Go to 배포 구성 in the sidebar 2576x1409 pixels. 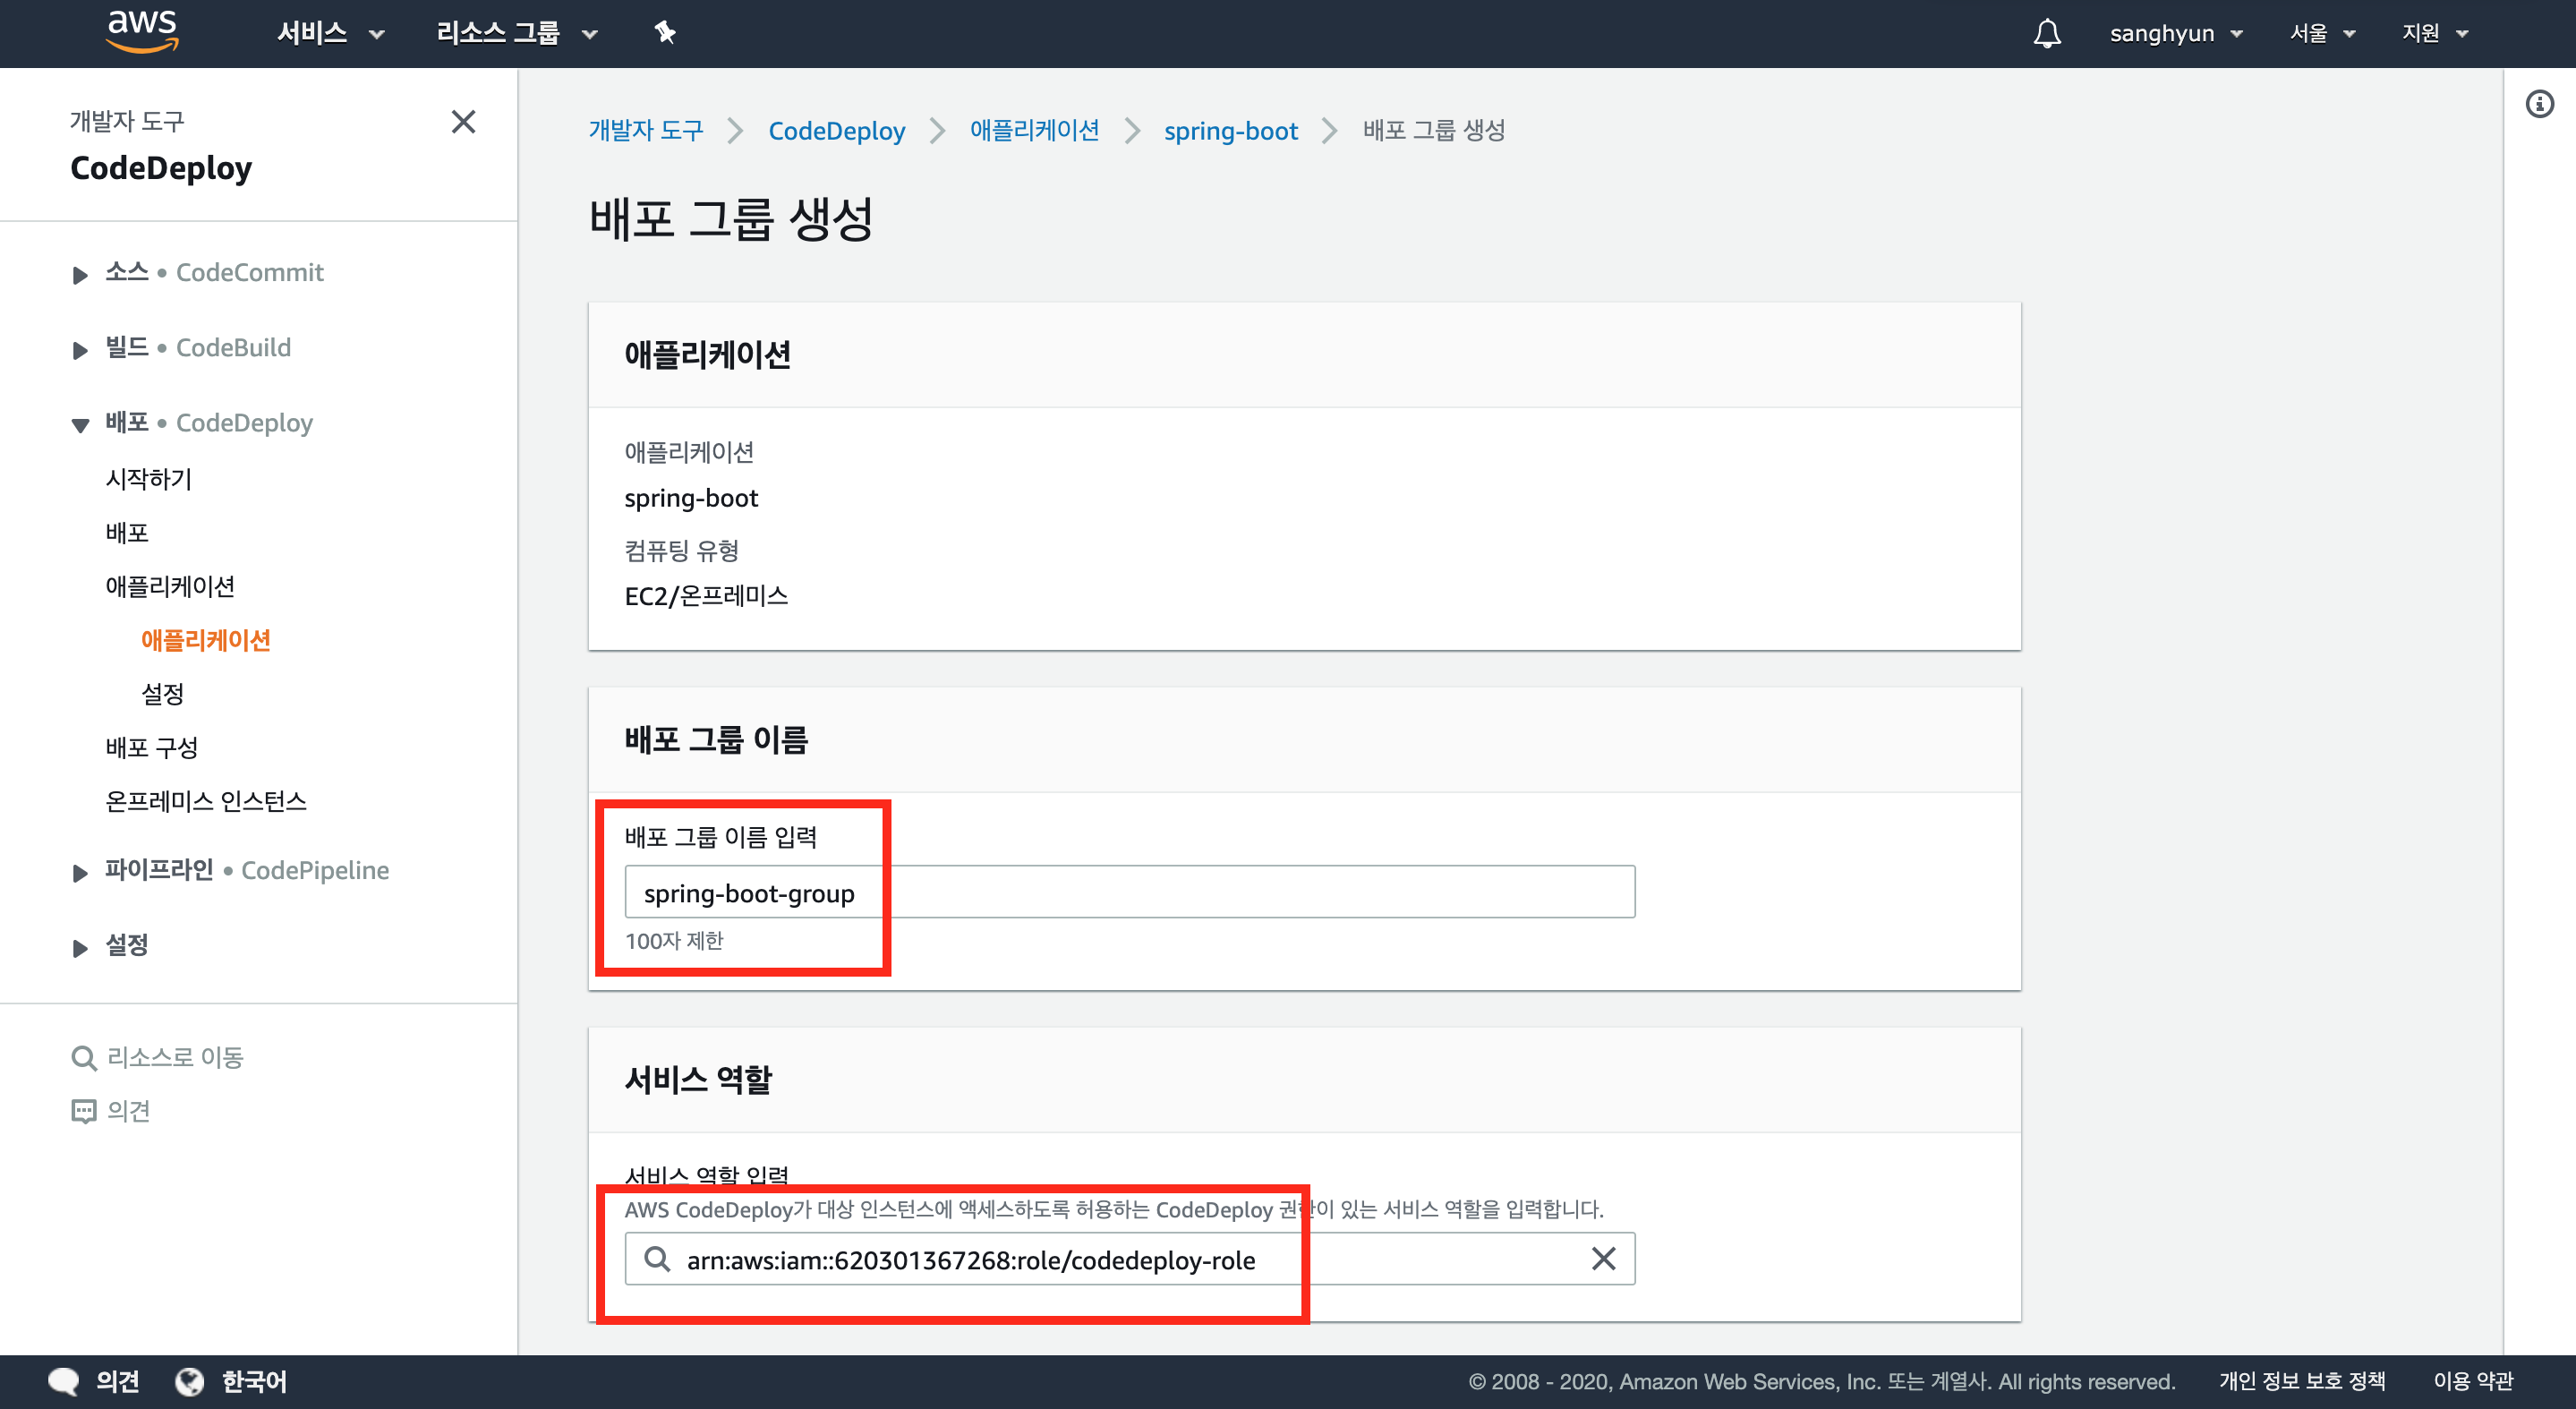point(152,747)
